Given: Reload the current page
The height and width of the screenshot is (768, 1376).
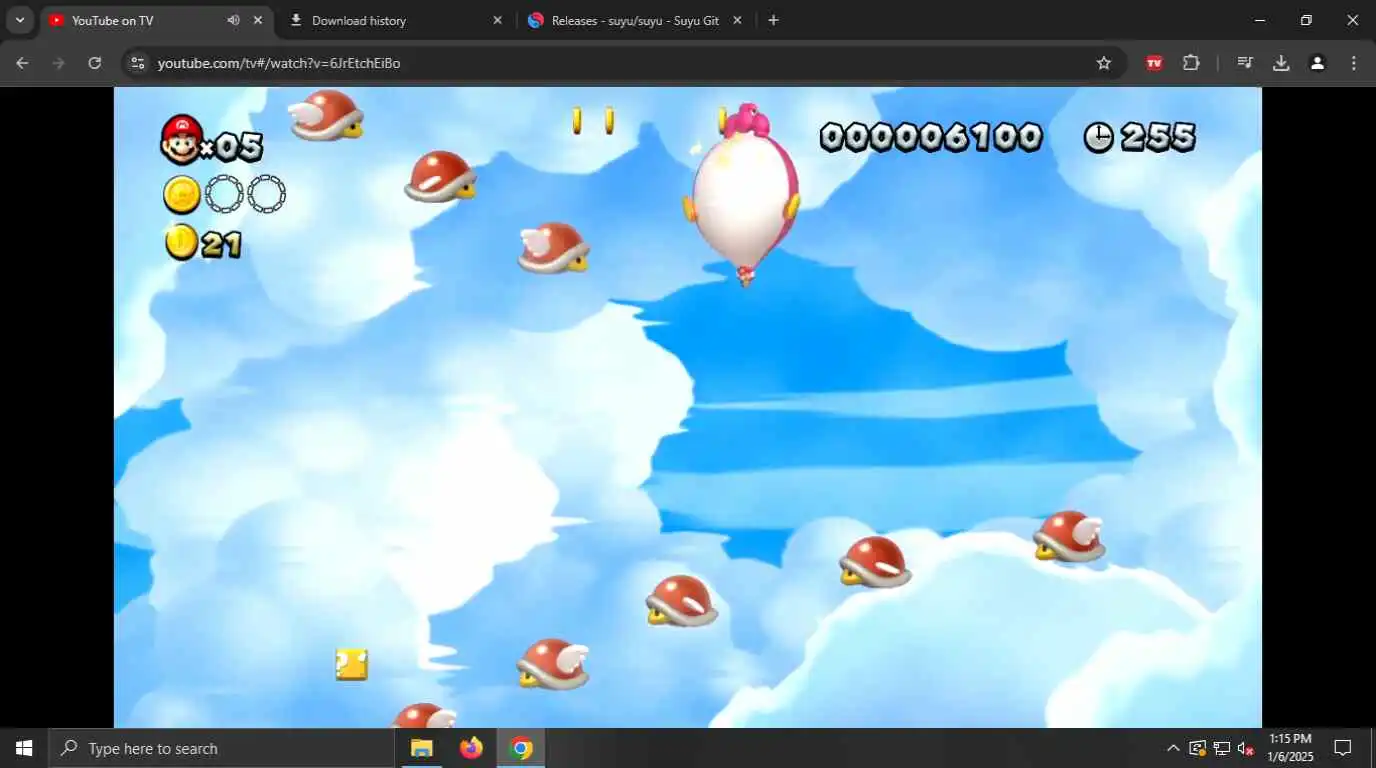Looking at the screenshot, I should coord(94,63).
